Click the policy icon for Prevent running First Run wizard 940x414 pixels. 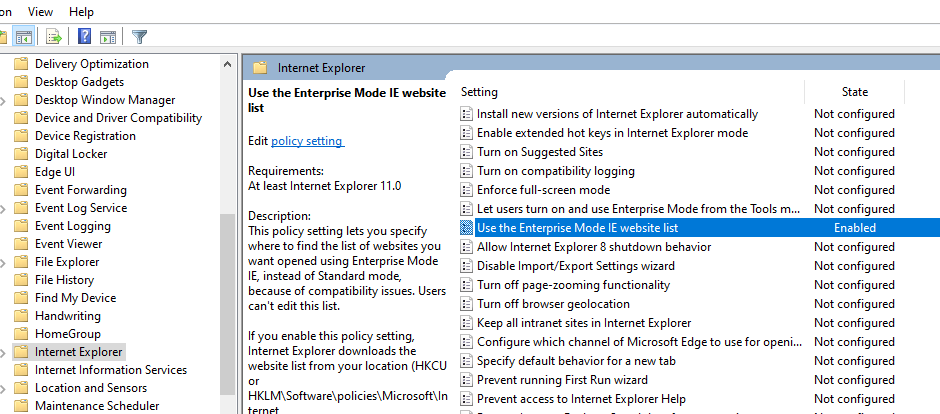[x=466, y=380]
